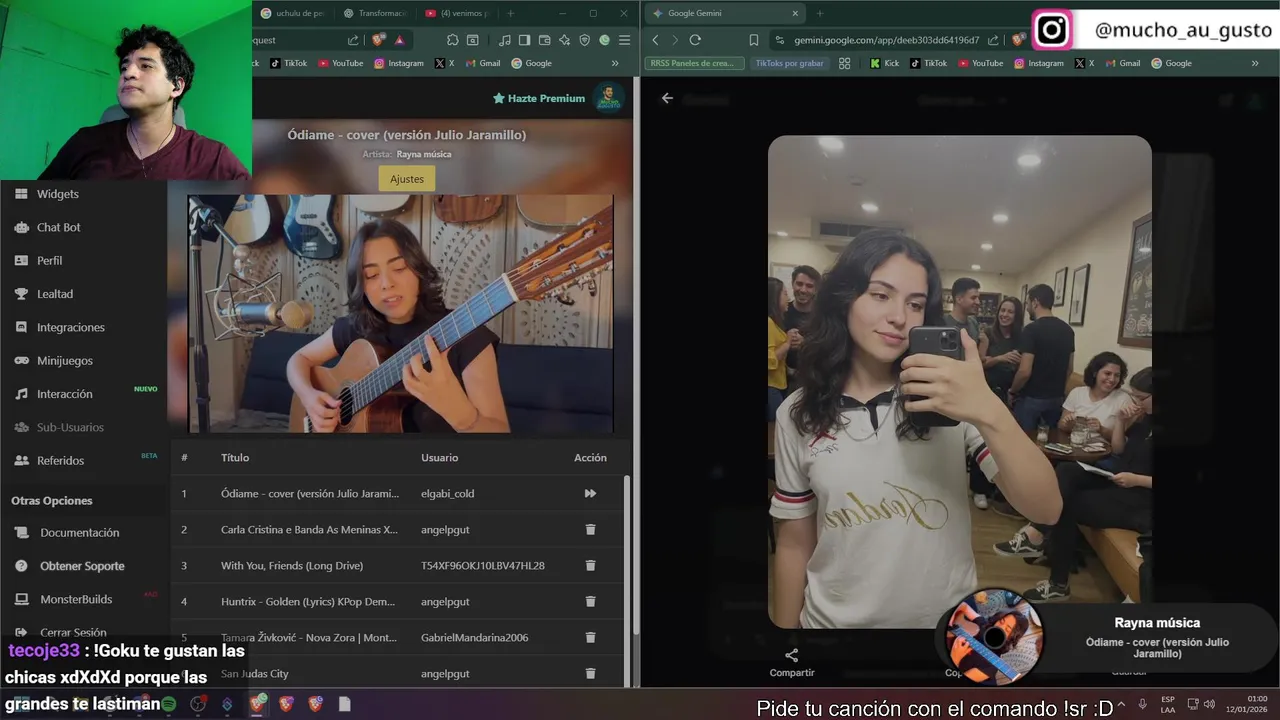Viewport: 1280px width, 720px height.
Task: Expand hidden bookmarks chevron in right window
Action: (1255, 63)
